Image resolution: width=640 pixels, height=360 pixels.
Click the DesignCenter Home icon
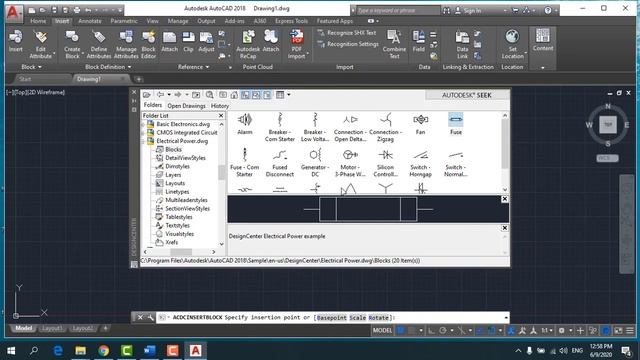(234, 95)
